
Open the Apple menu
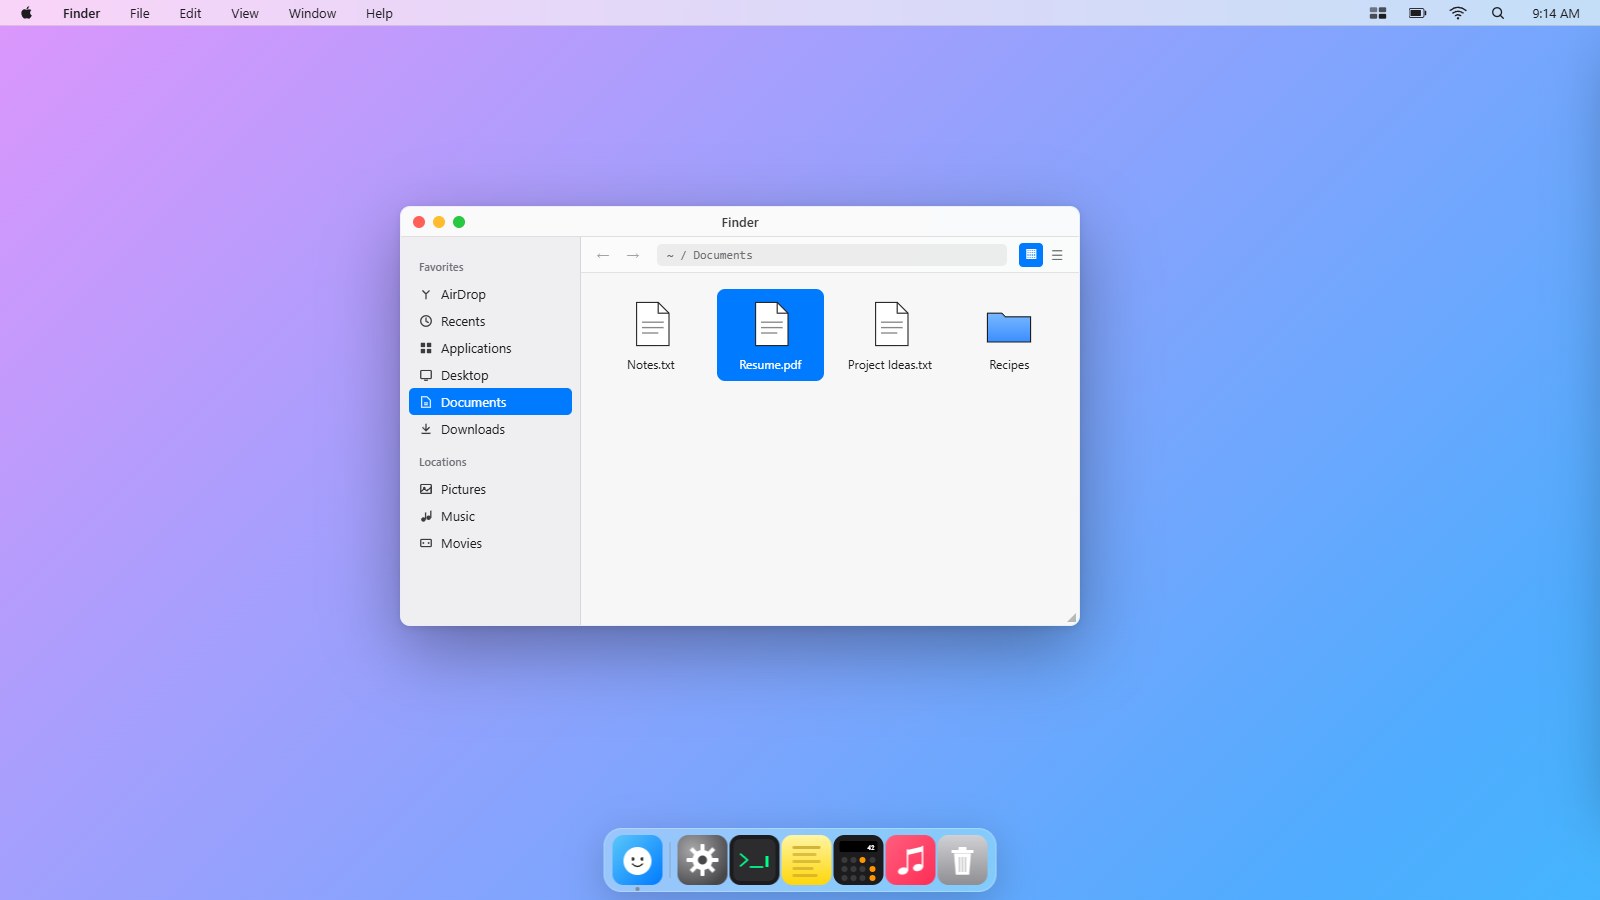(27, 13)
